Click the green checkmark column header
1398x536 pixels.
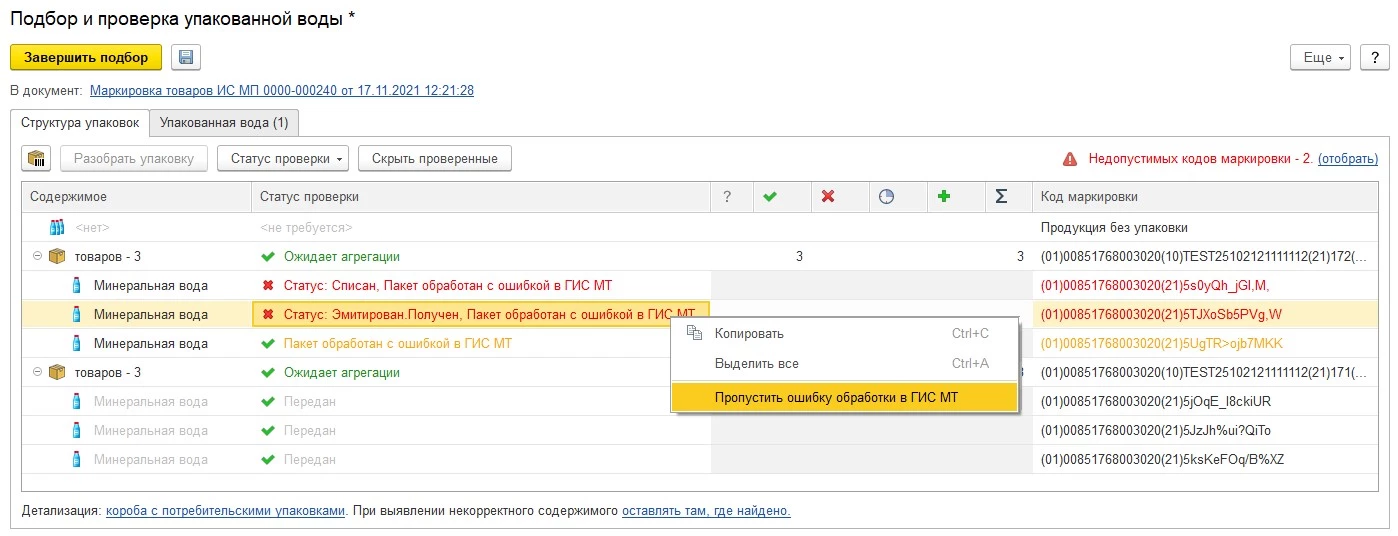(x=769, y=197)
